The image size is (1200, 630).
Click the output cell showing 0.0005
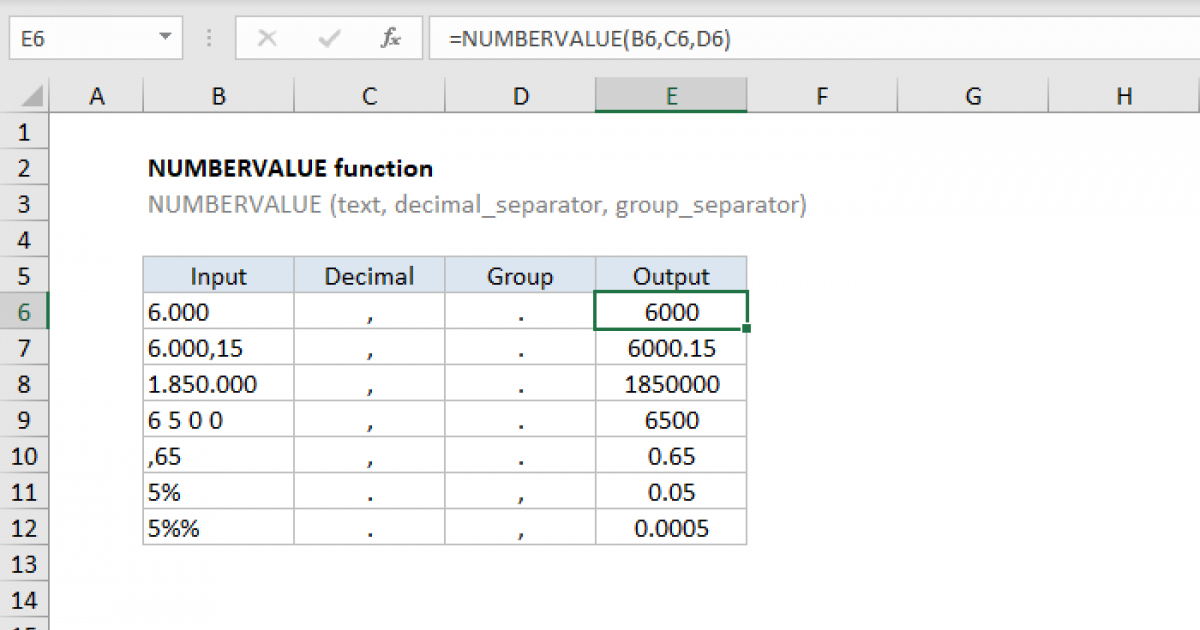point(671,528)
